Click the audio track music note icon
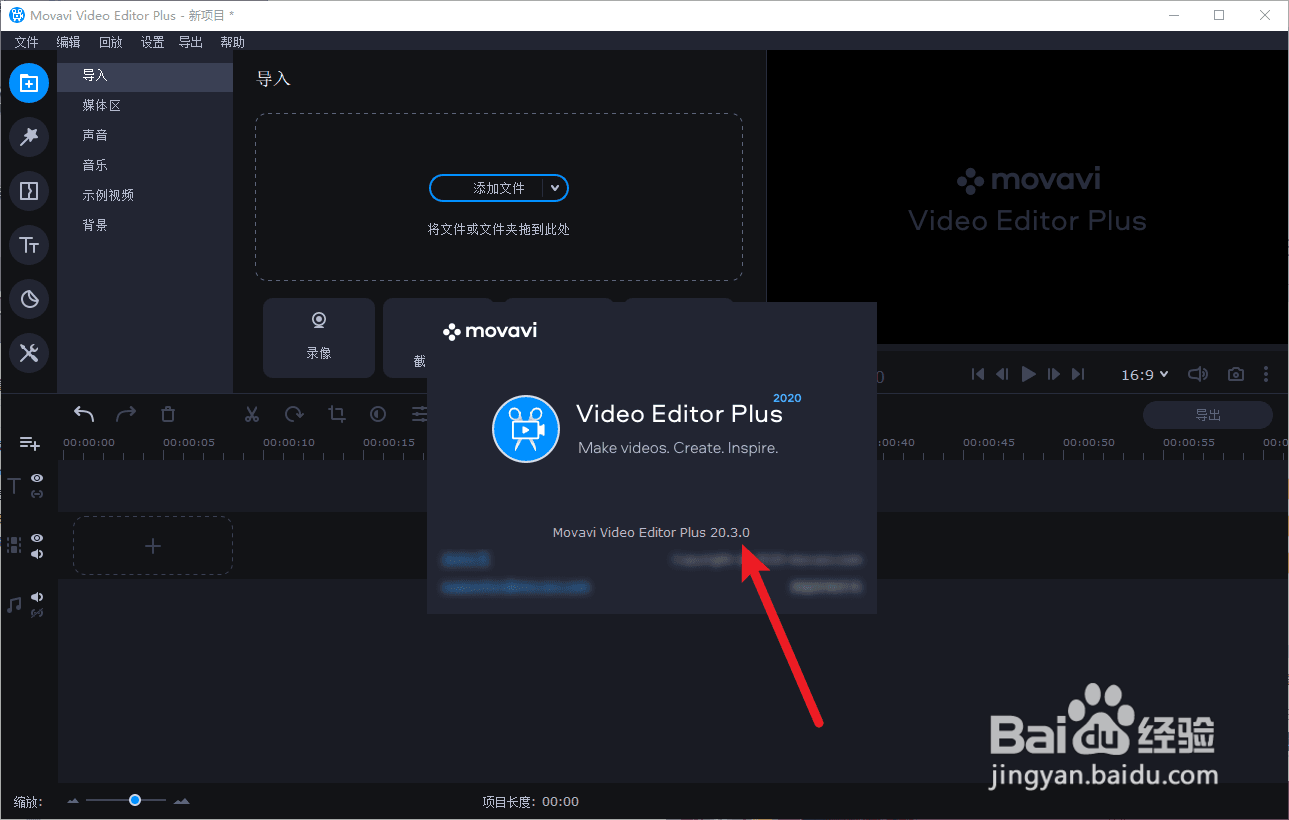The width and height of the screenshot is (1289, 820). click(14, 605)
